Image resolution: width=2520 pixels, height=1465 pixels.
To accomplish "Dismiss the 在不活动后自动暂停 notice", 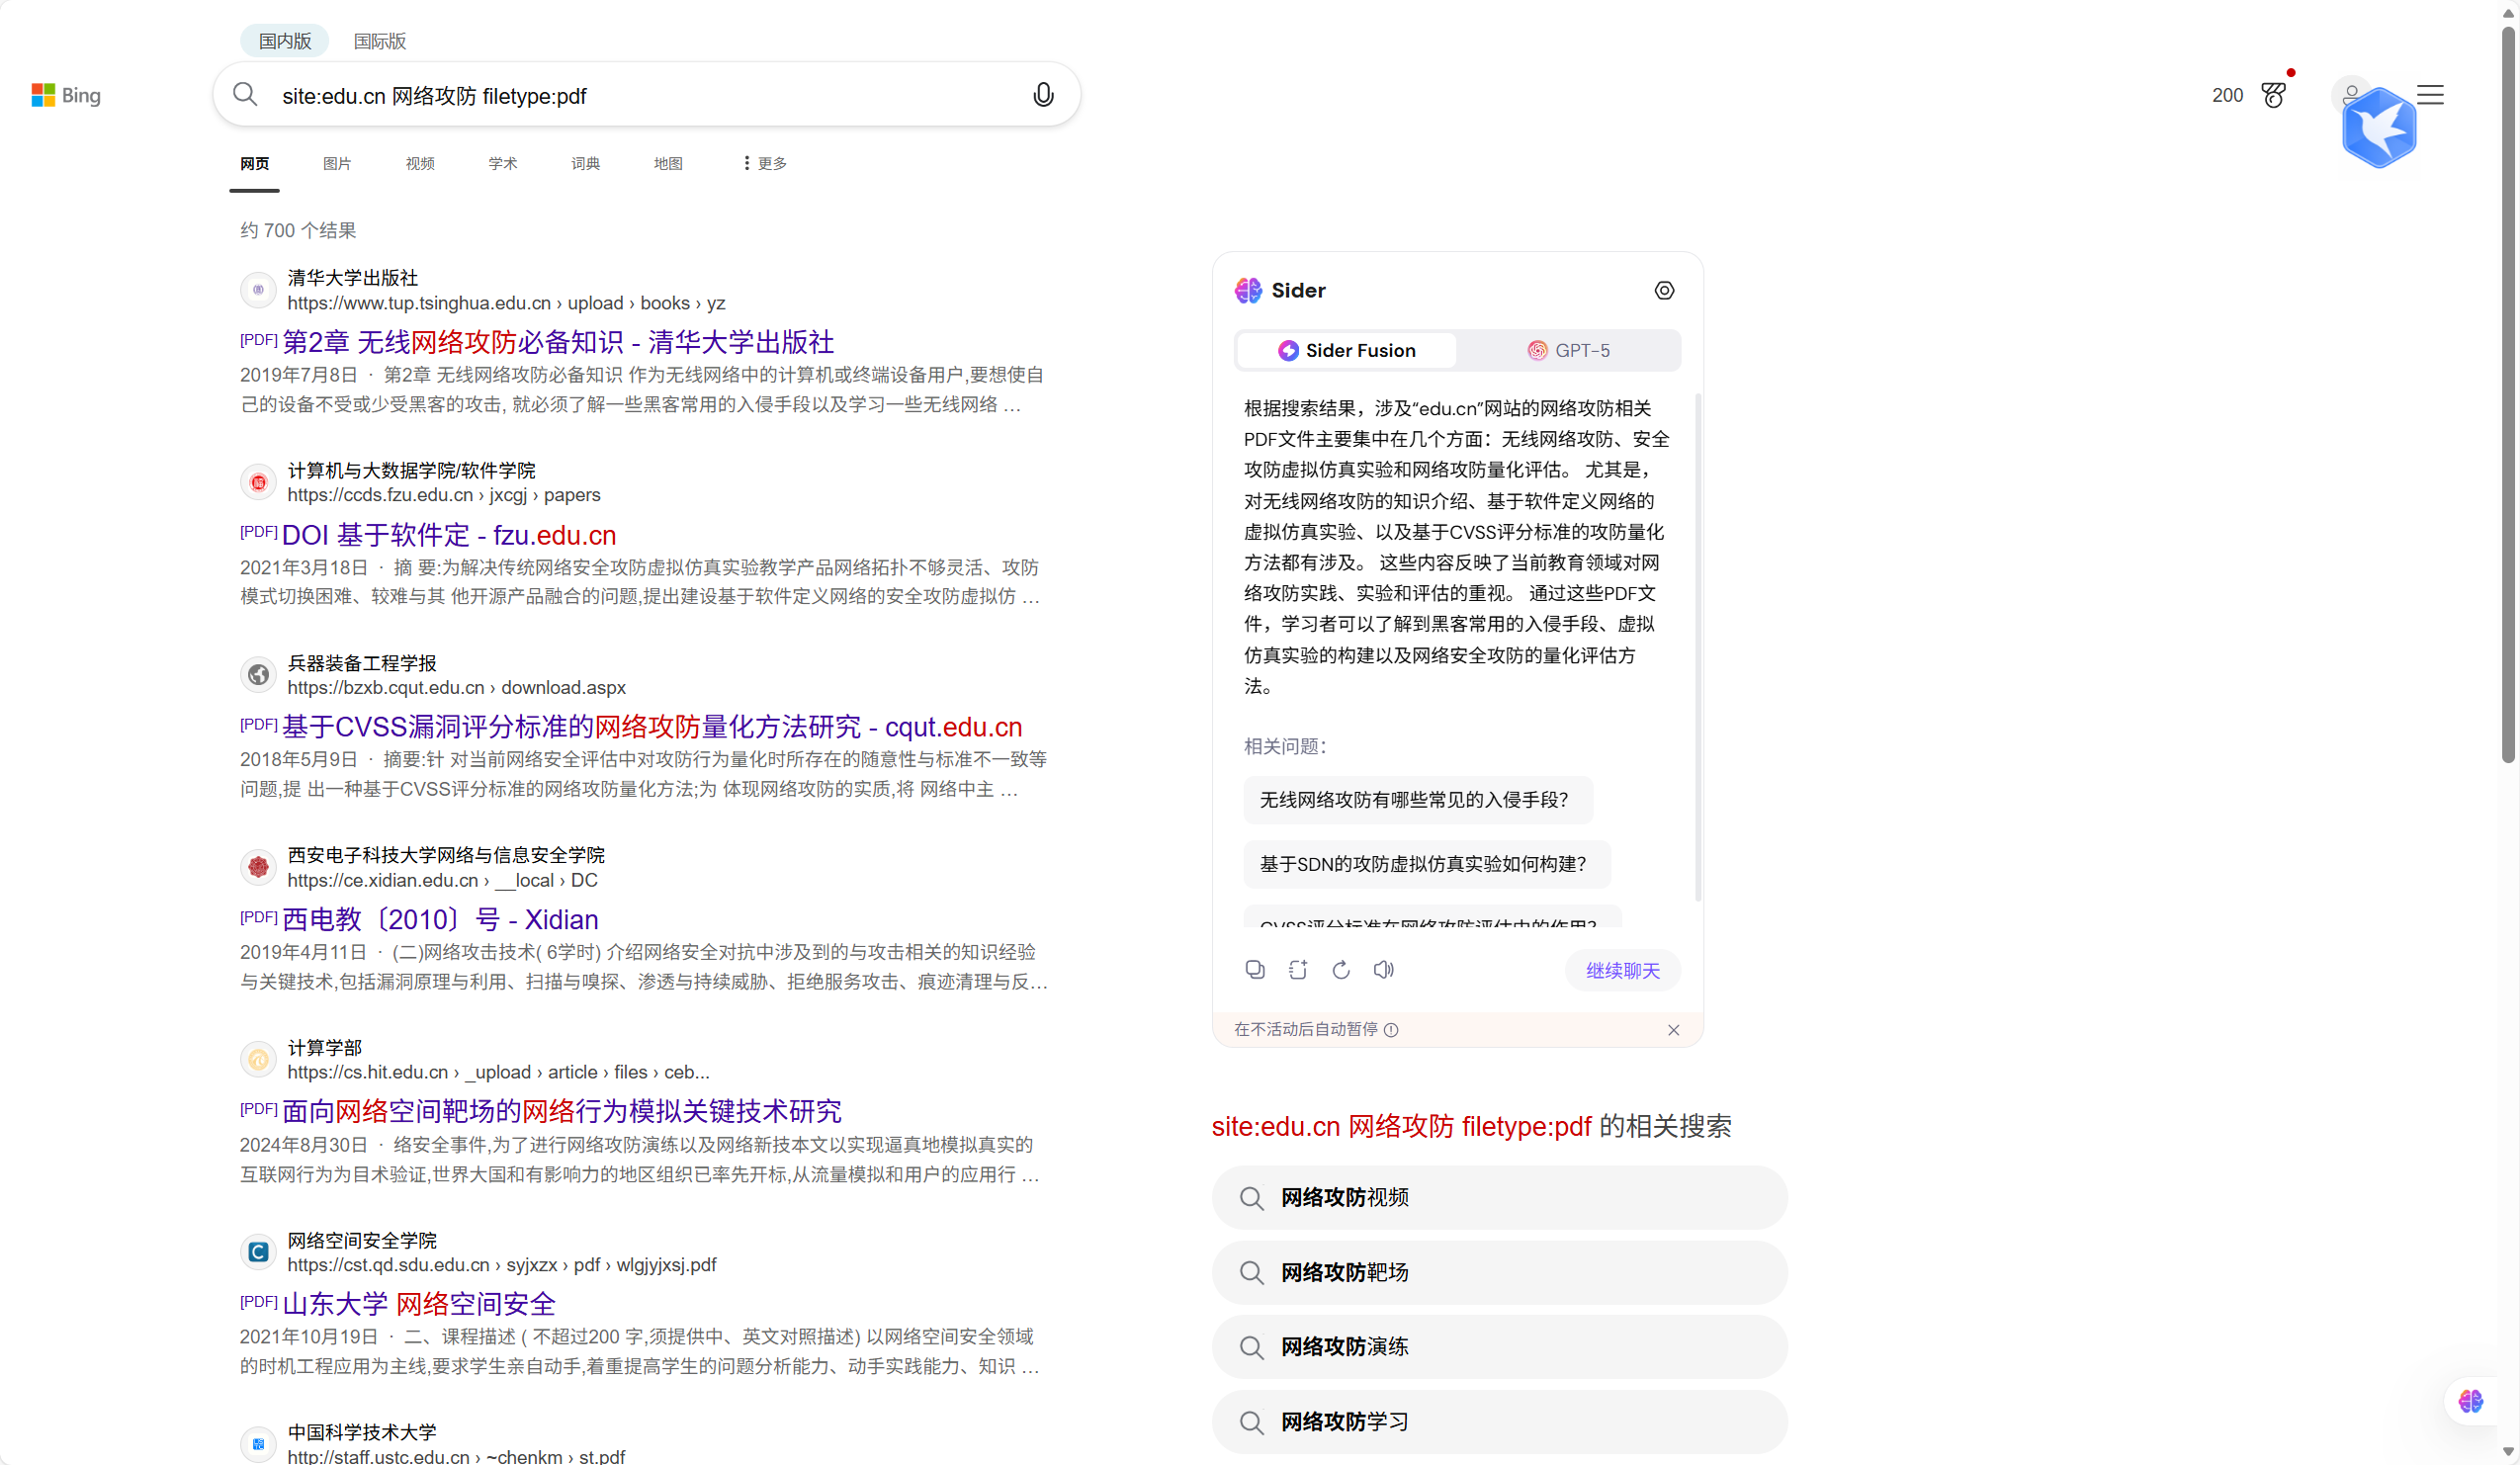I will (1674, 1029).
